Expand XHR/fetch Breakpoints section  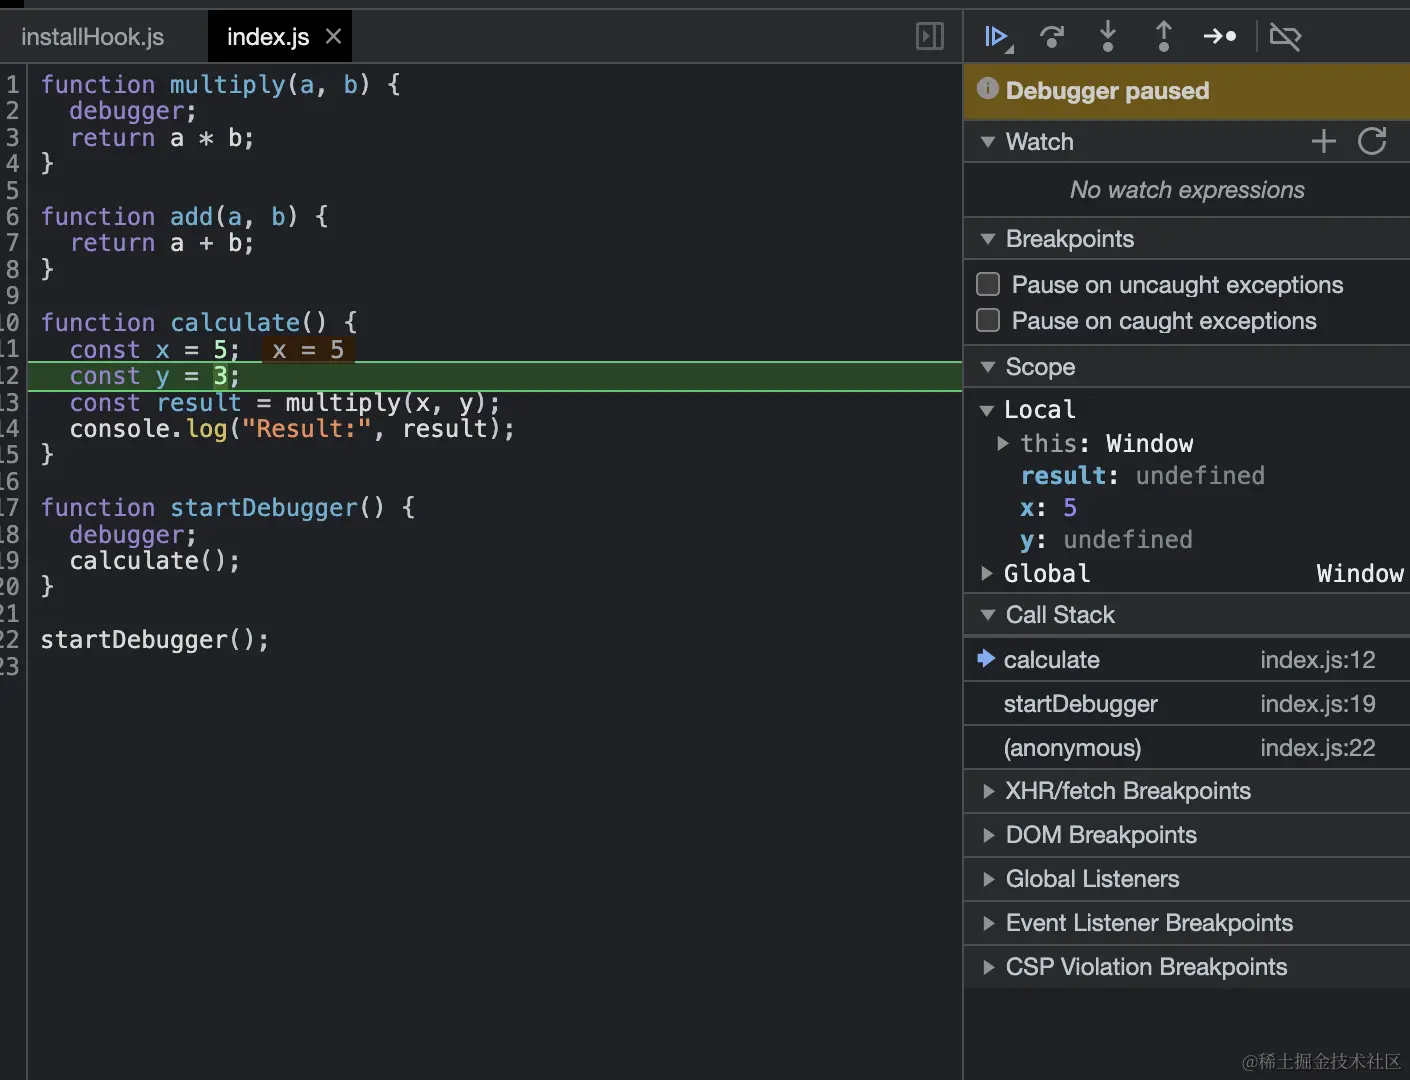point(988,791)
